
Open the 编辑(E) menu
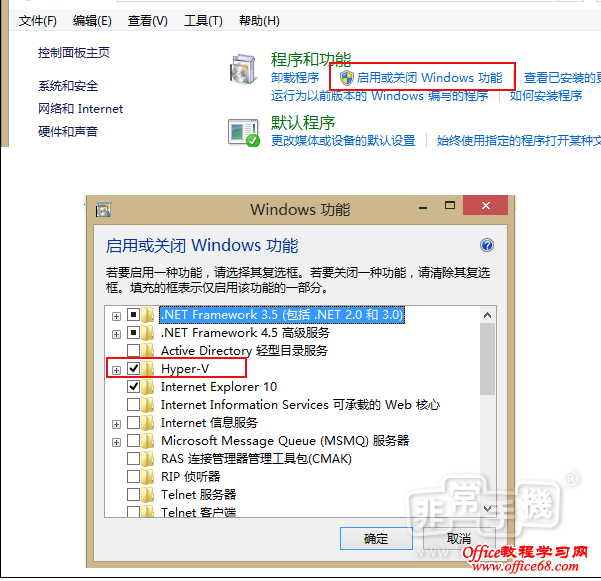(x=92, y=21)
